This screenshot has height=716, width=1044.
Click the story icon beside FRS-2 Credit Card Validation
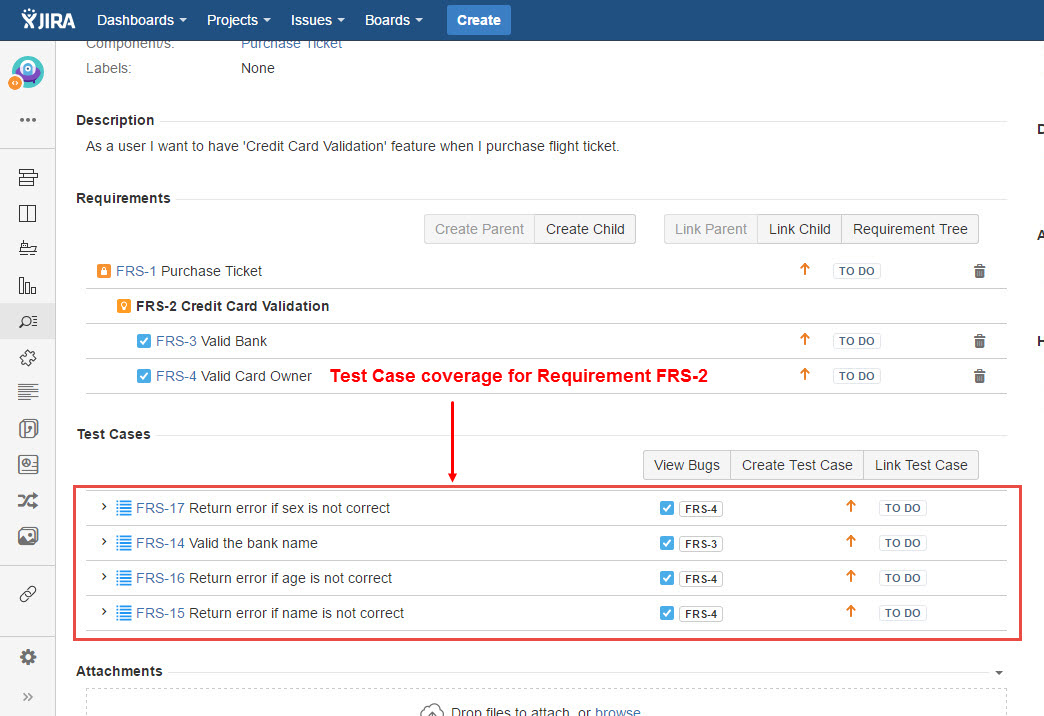pos(124,306)
